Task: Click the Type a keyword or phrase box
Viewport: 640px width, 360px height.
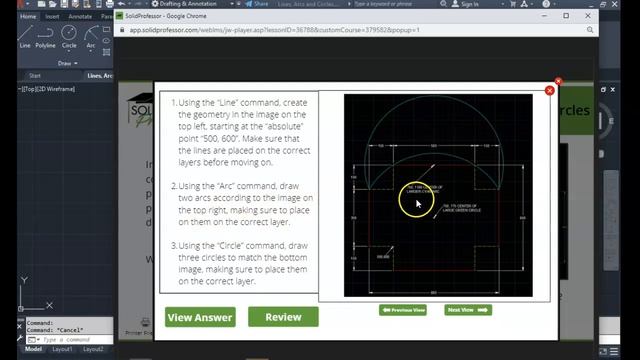Action: pos(383,4)
